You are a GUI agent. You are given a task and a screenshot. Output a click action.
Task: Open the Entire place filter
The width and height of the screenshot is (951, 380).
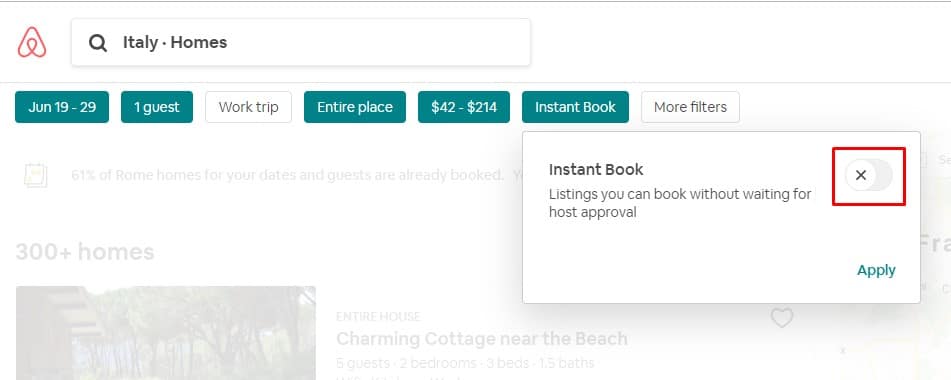pos(355,107)
